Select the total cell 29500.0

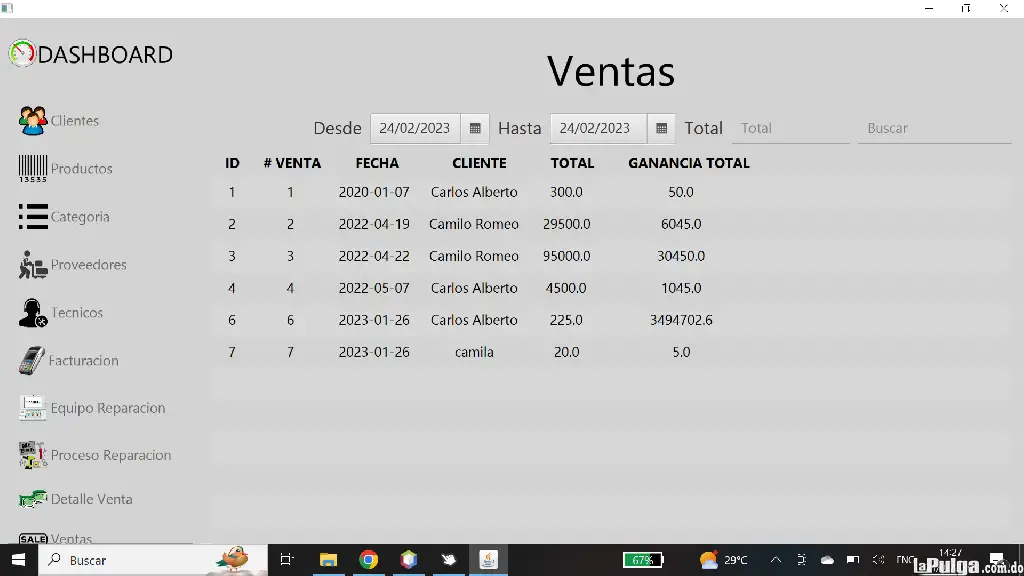pos(566,224)
